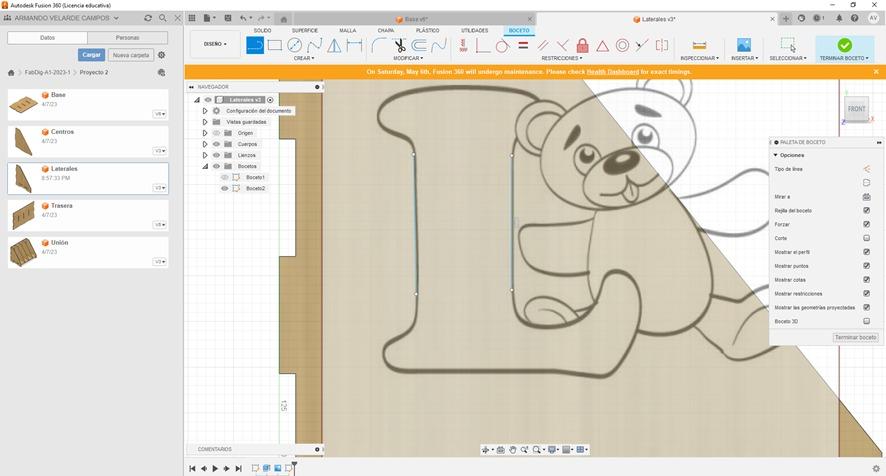Switch to the SÓLIDO ribbon tab
The height and width of the screenshot is (476, 886).
coord(262,31)
